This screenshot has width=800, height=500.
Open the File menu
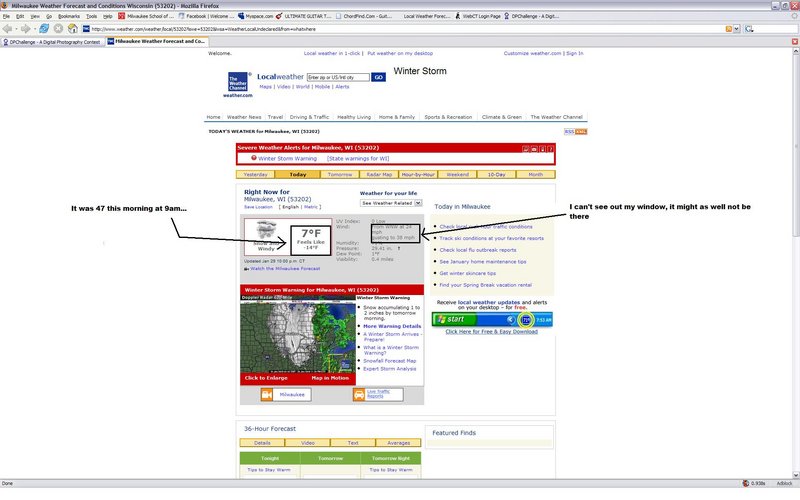click(x=6, y=16)
